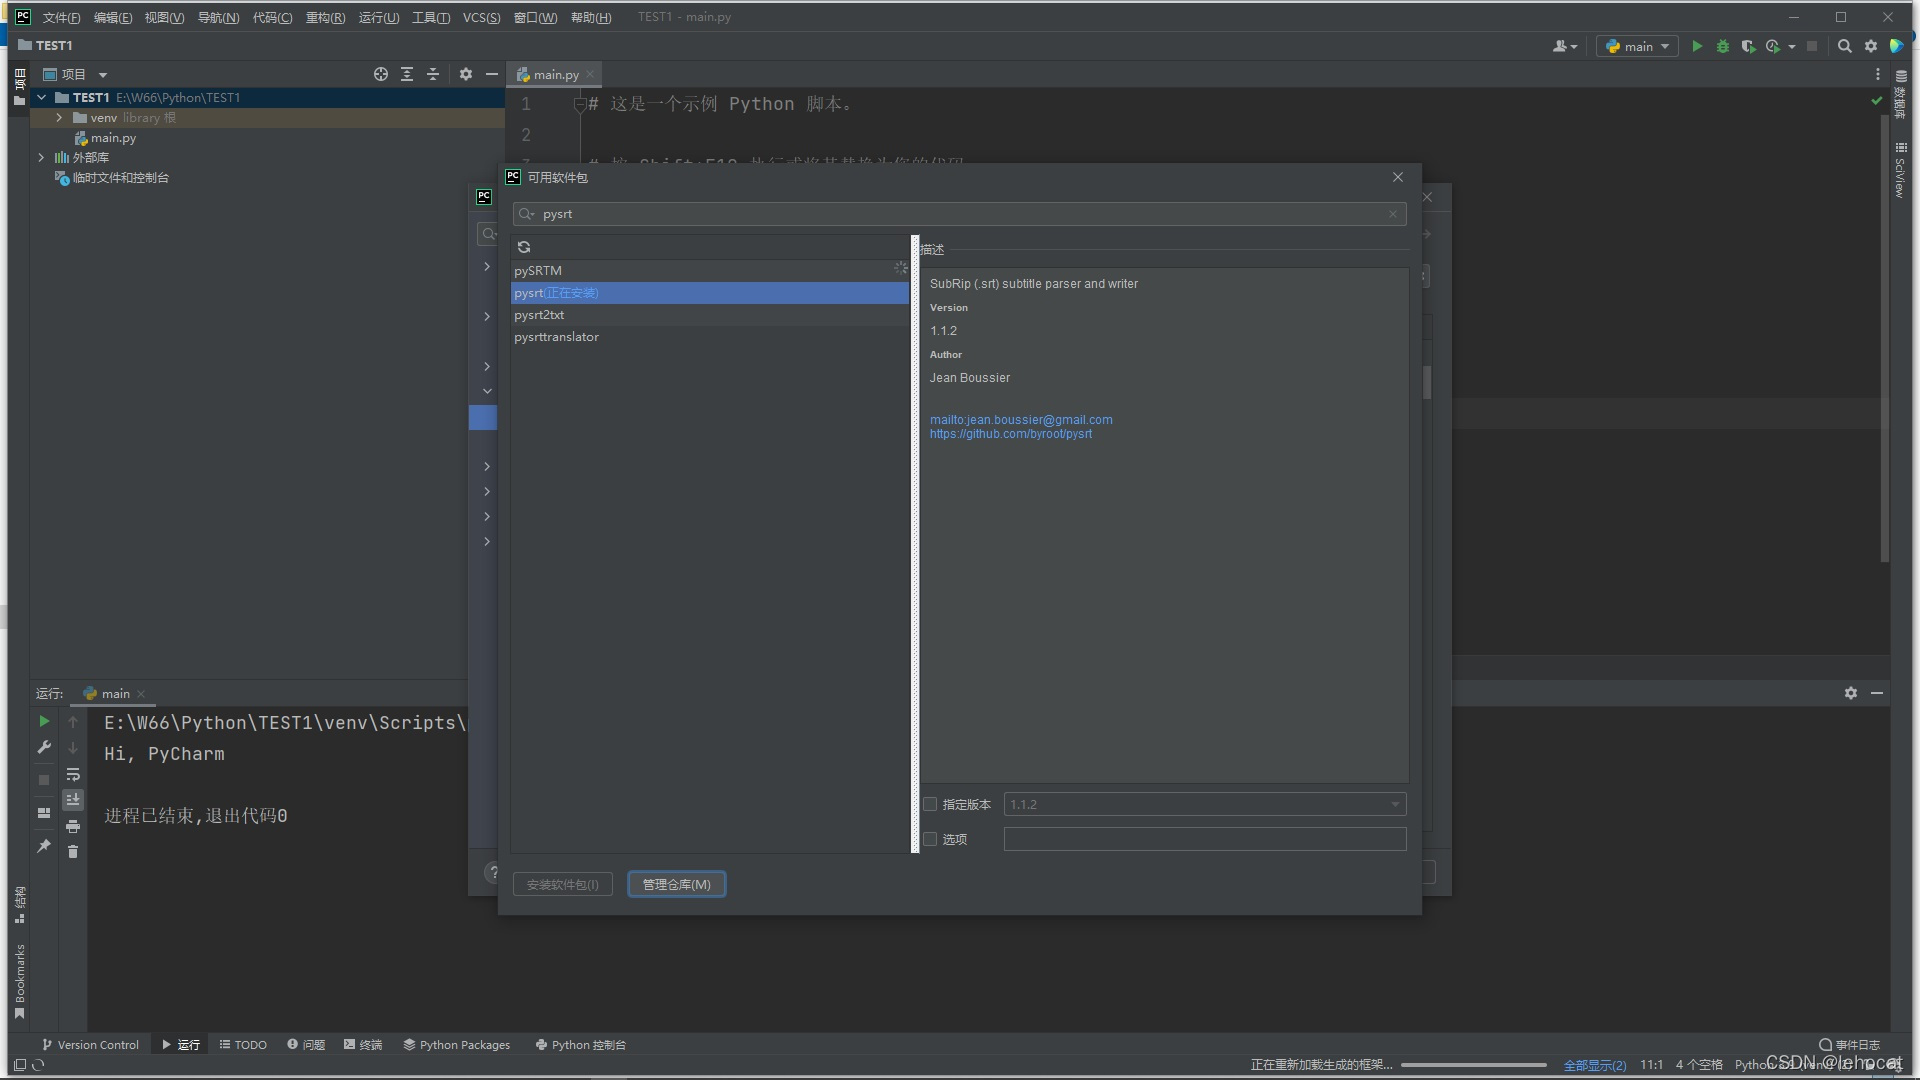Click the 选项 options text field

[x=1204, y=839]
